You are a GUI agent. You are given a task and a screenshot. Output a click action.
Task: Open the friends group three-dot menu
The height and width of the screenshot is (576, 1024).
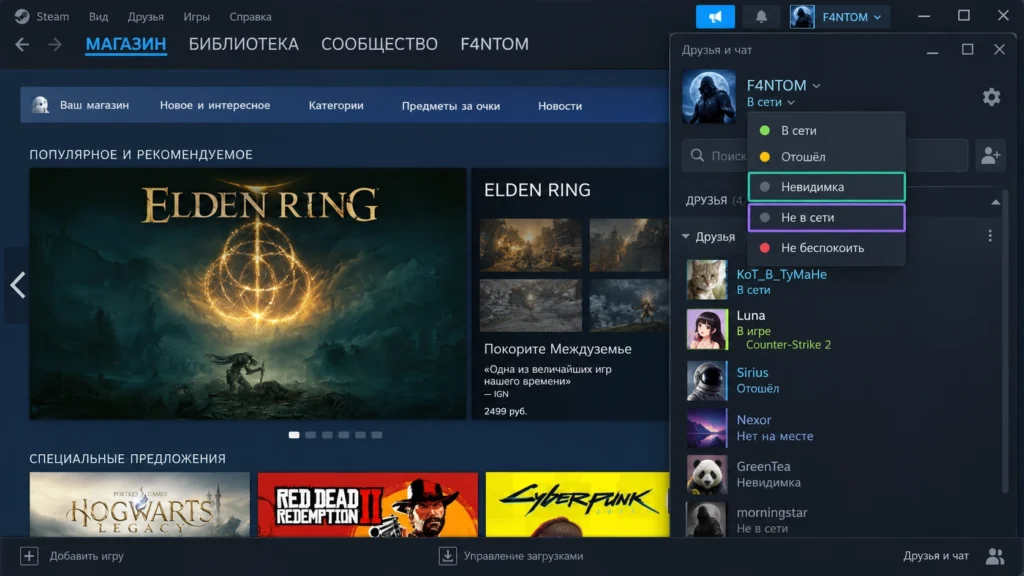tap(990, 236)
